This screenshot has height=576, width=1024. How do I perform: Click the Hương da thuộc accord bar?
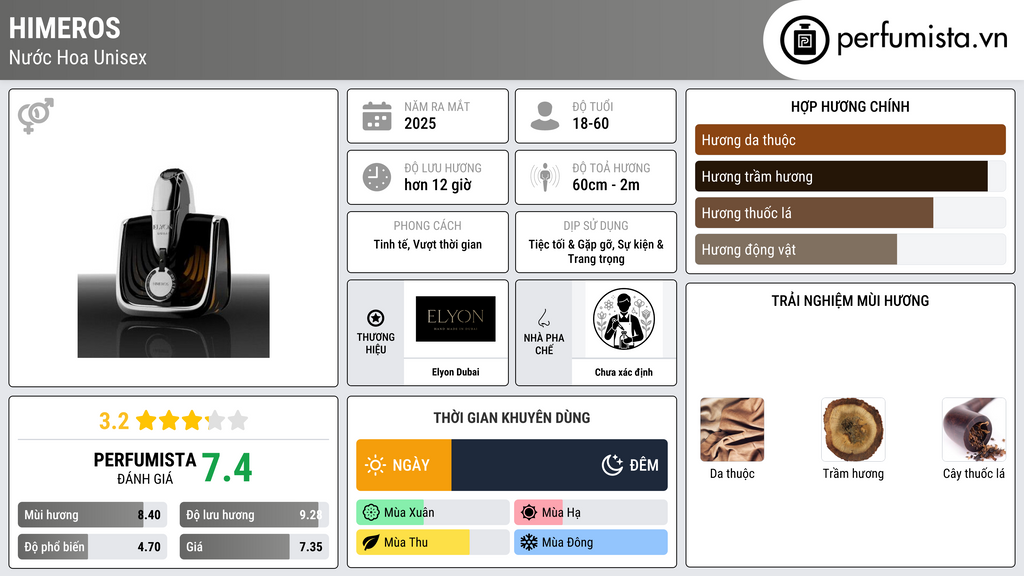(x=850, y=140)
